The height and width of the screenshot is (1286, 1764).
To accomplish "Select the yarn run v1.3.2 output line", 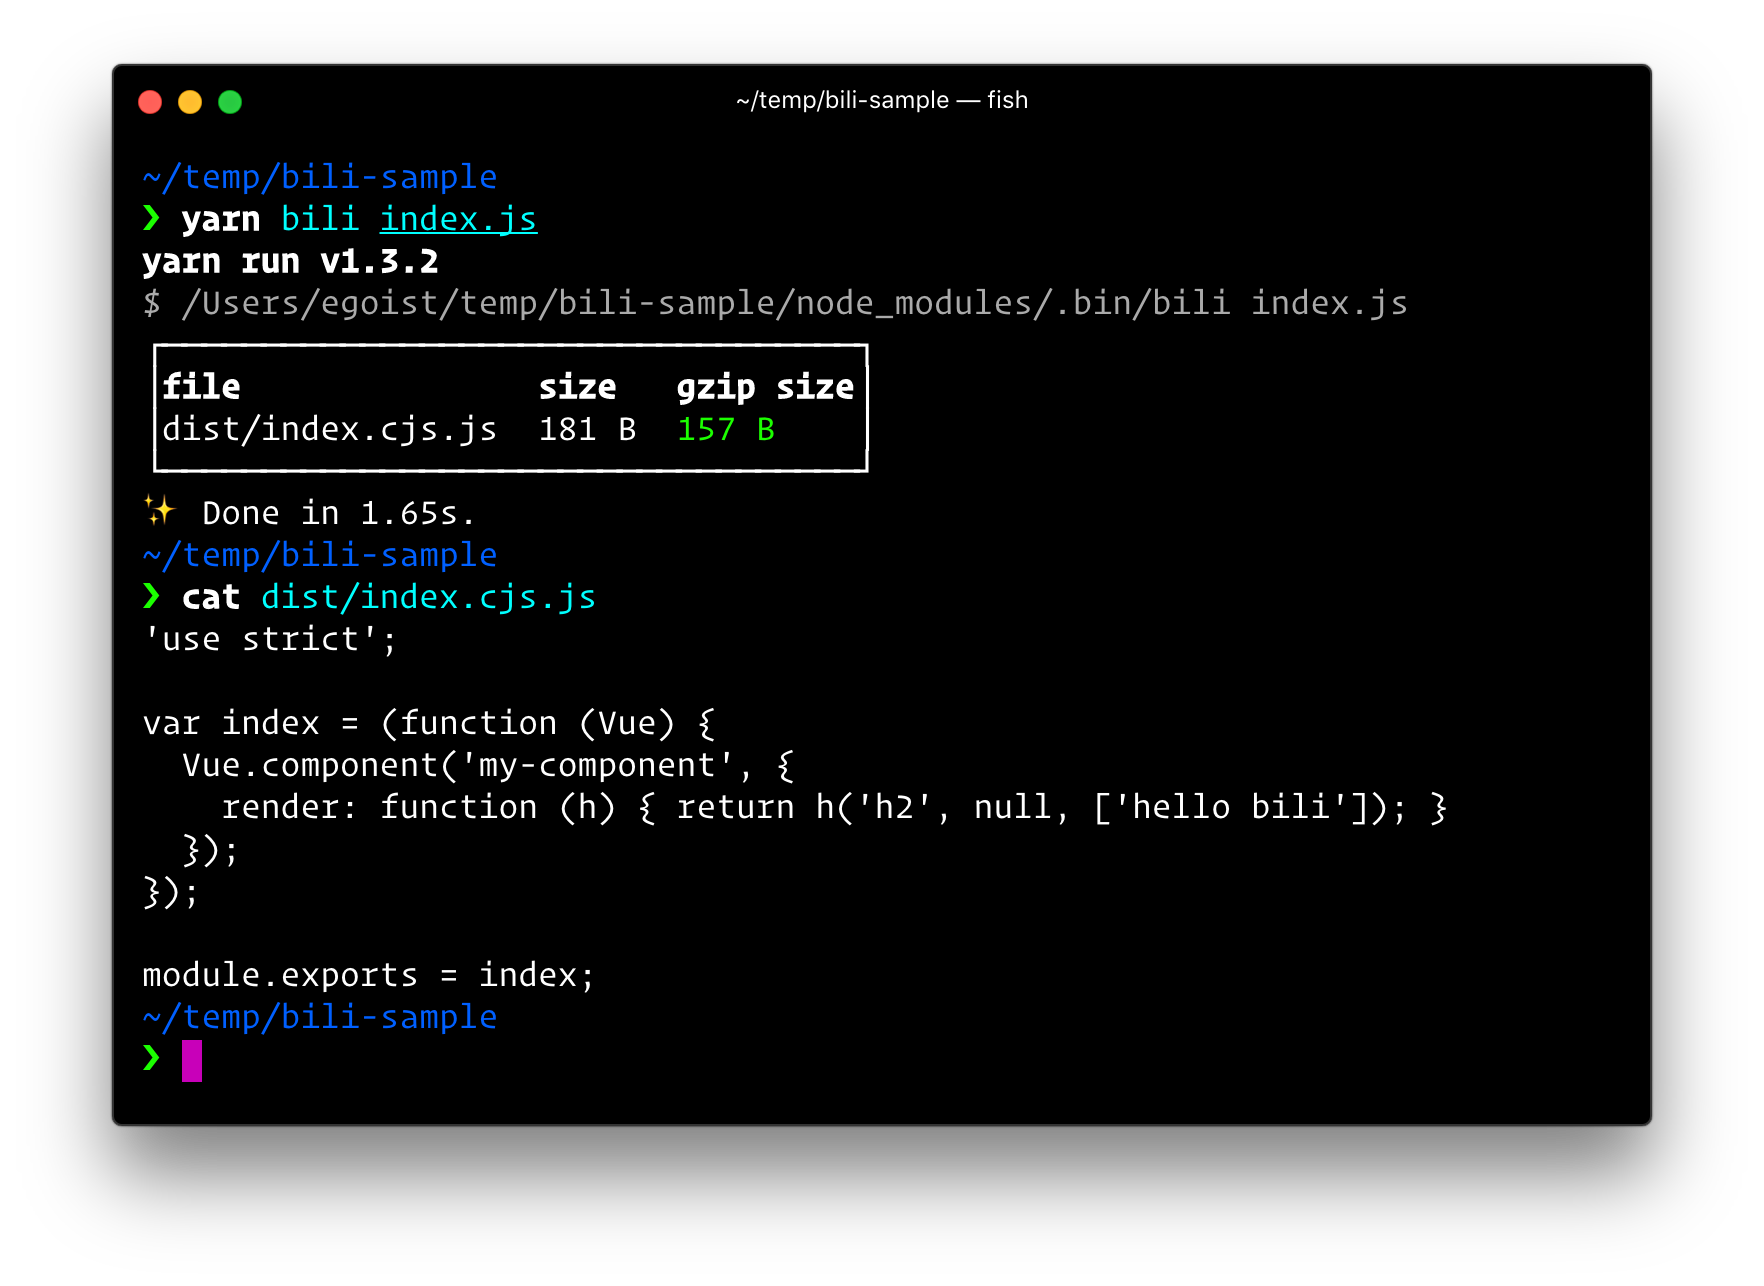I will click(290, 260).
